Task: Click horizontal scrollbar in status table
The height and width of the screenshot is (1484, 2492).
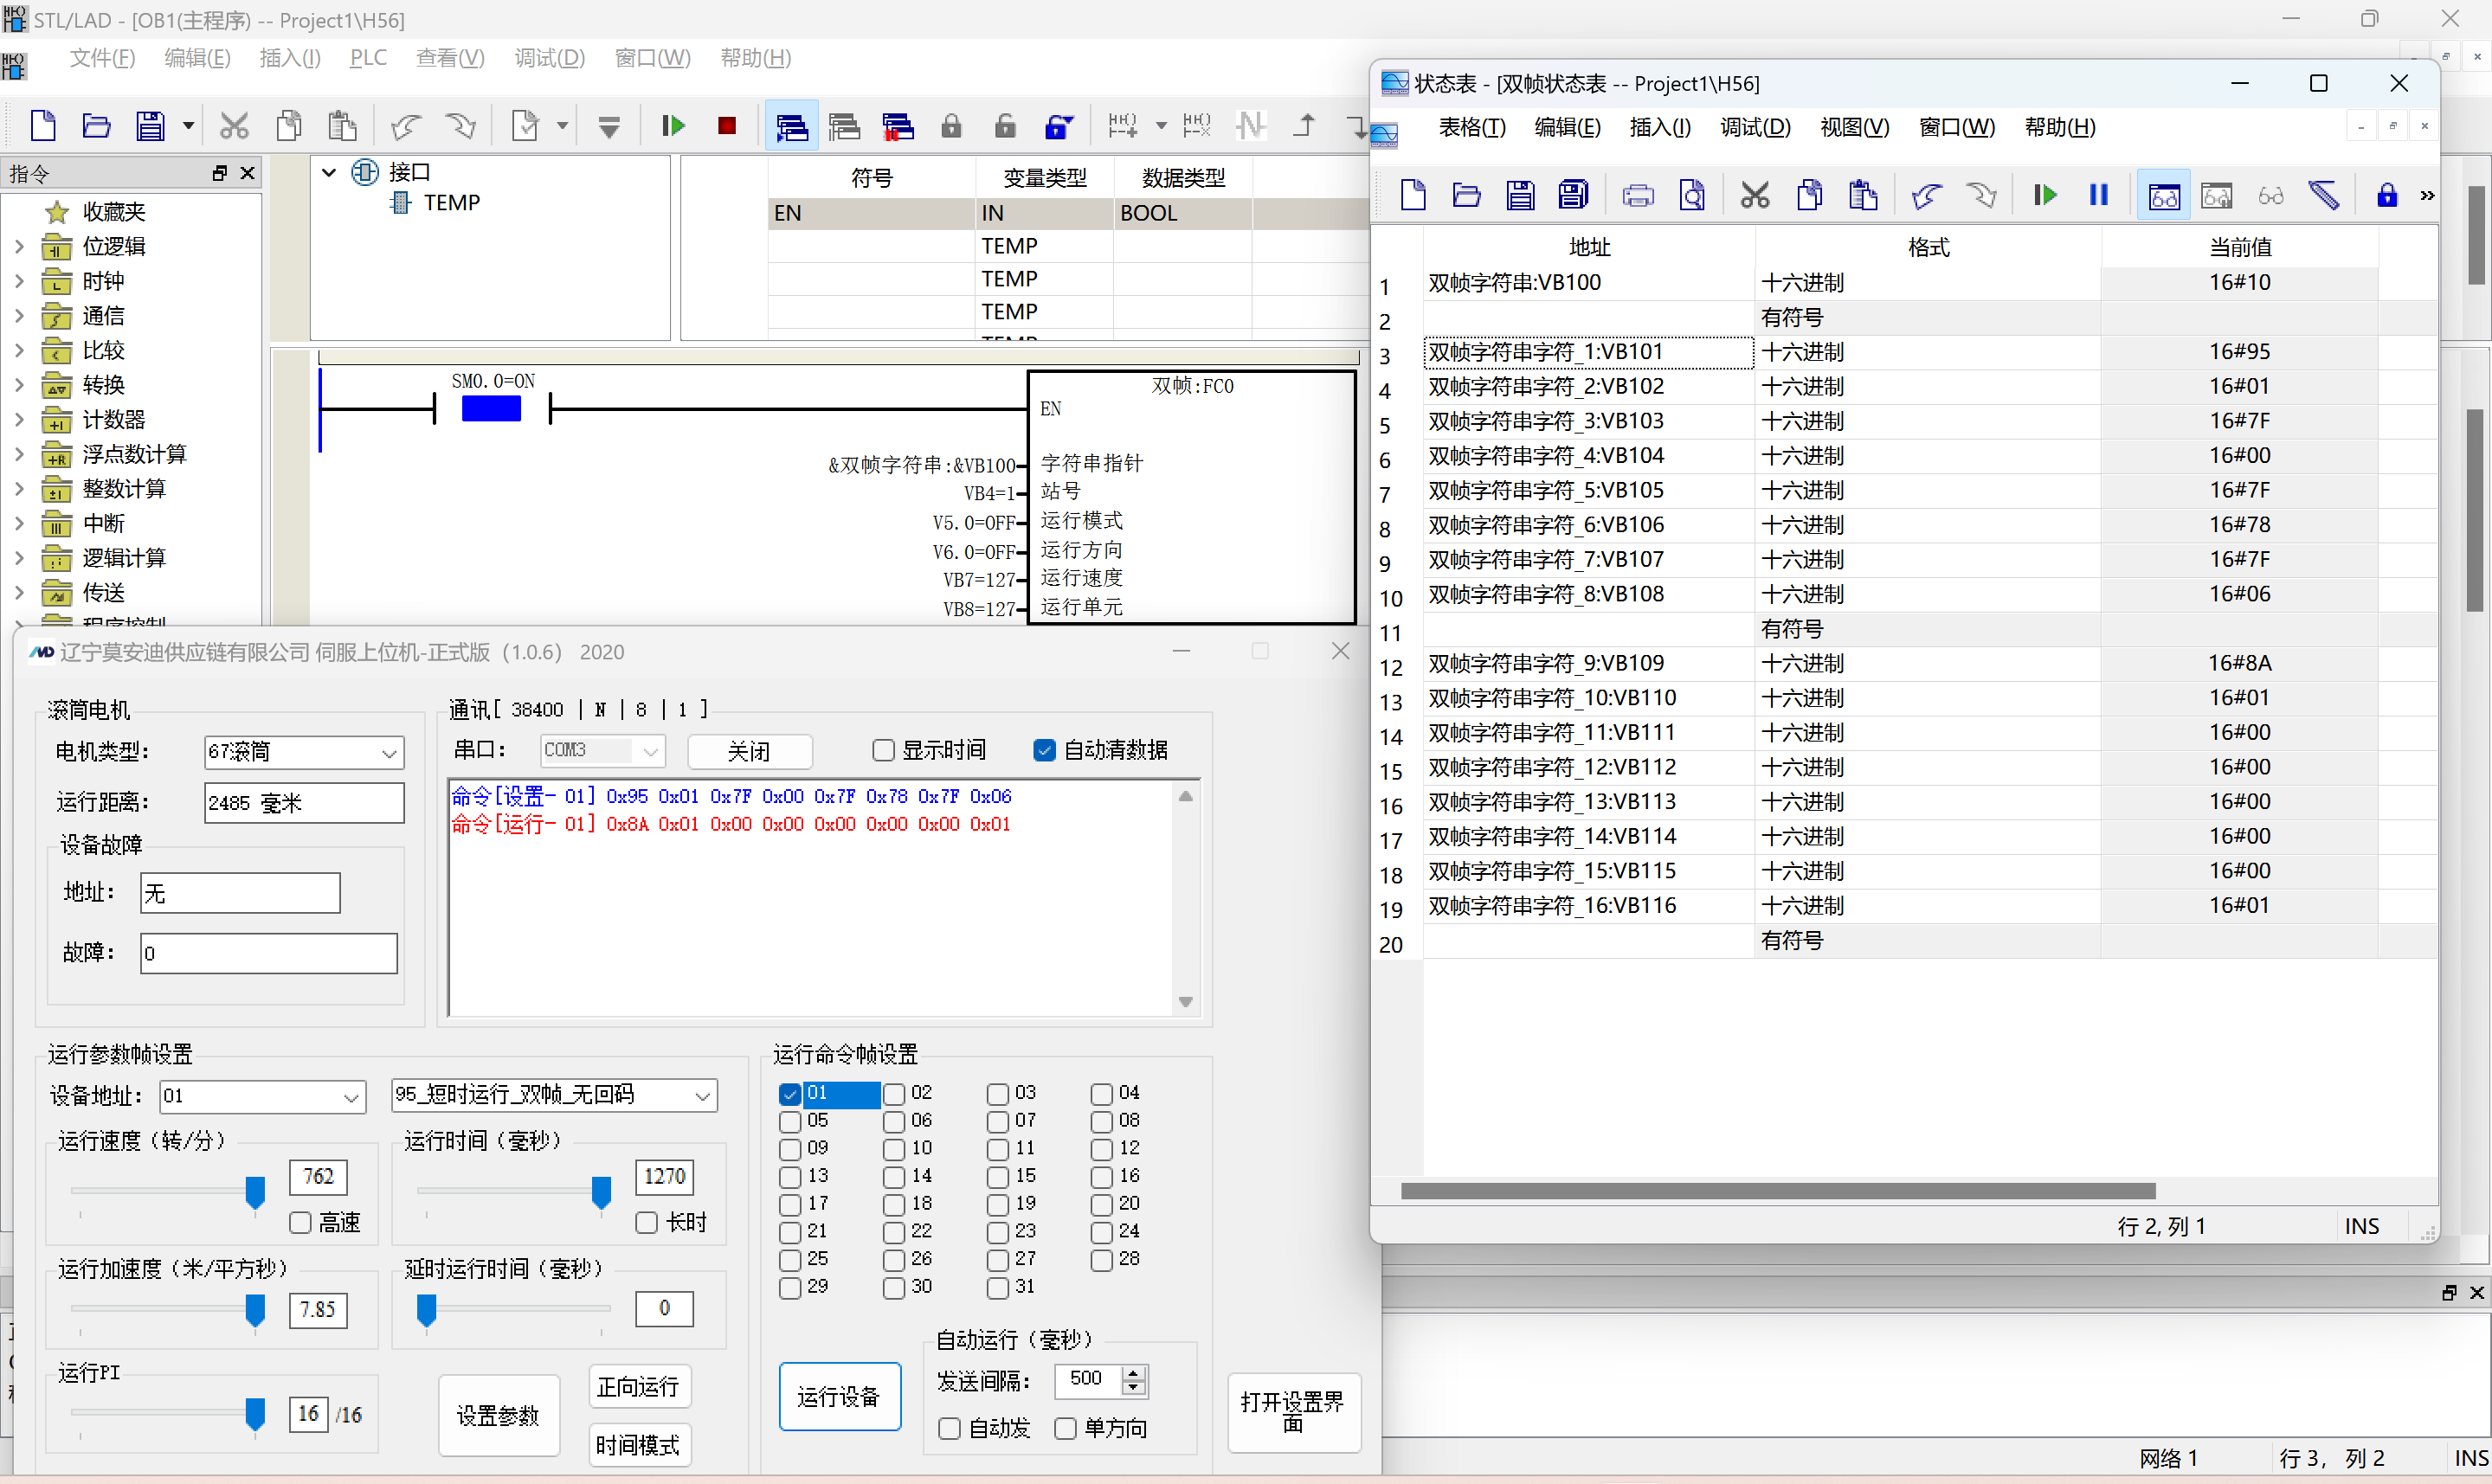Action: (1777, 1191)
